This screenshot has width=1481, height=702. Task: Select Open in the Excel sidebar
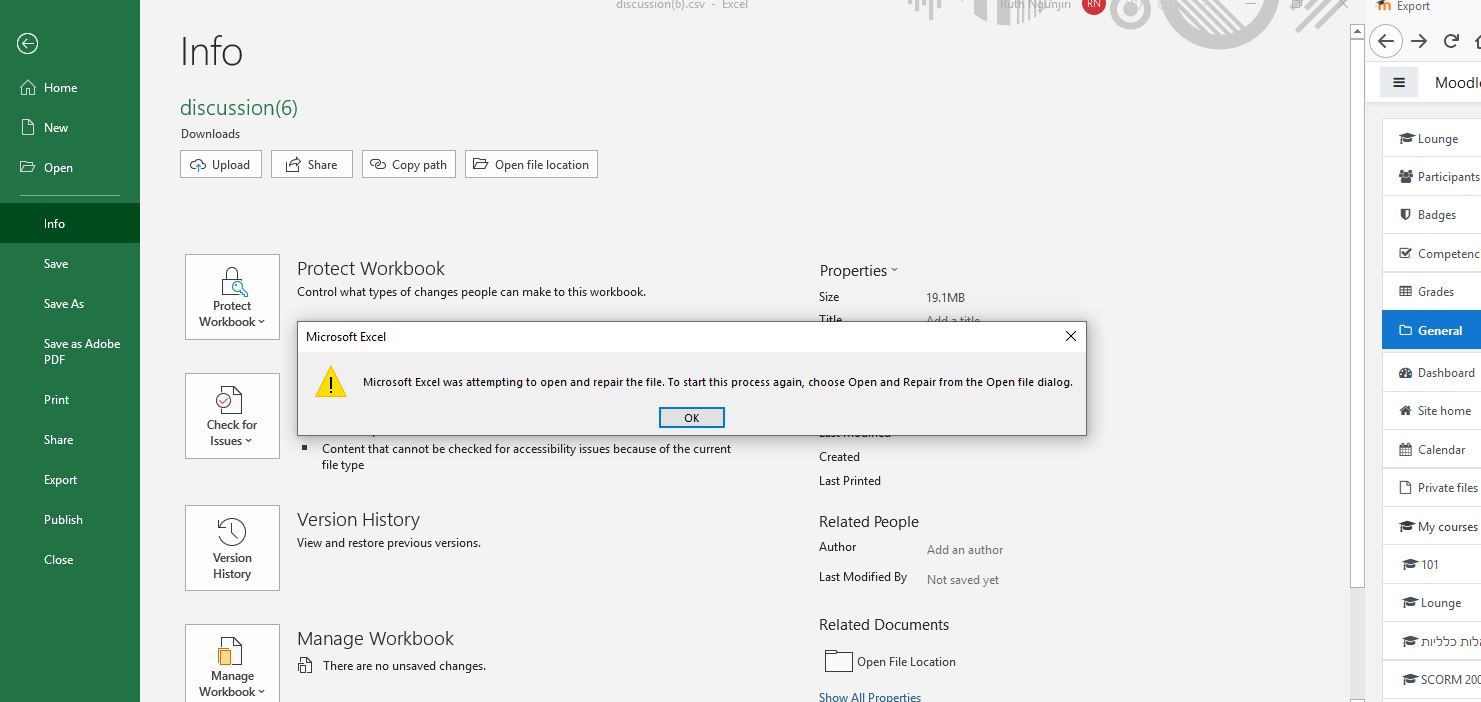click(70, 168)
